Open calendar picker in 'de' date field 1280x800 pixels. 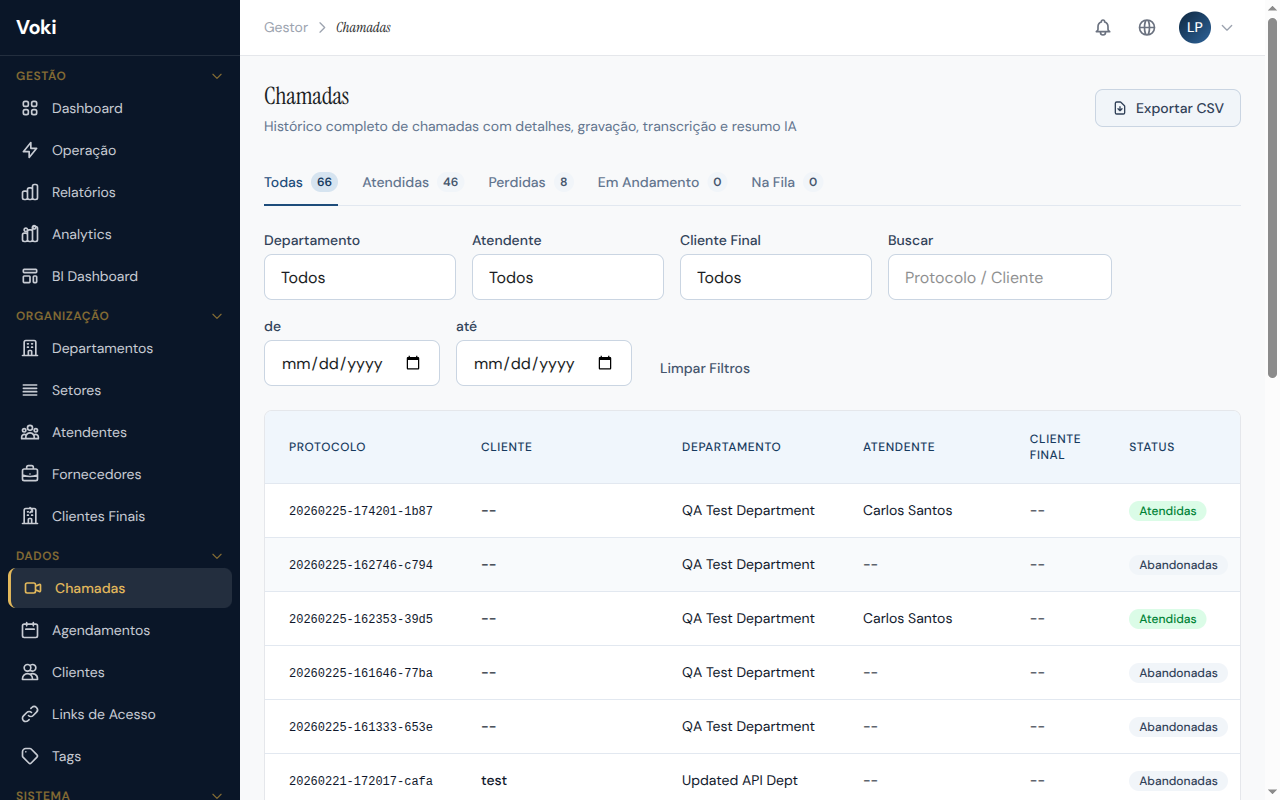[413, 363]
